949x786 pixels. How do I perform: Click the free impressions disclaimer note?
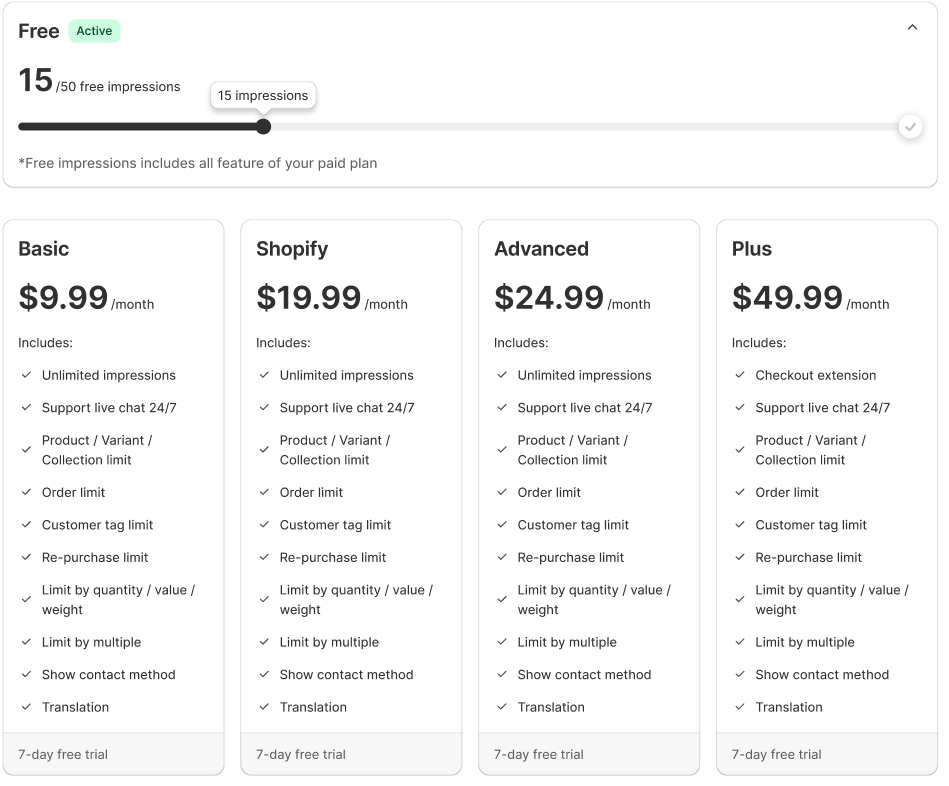(197, 163)
